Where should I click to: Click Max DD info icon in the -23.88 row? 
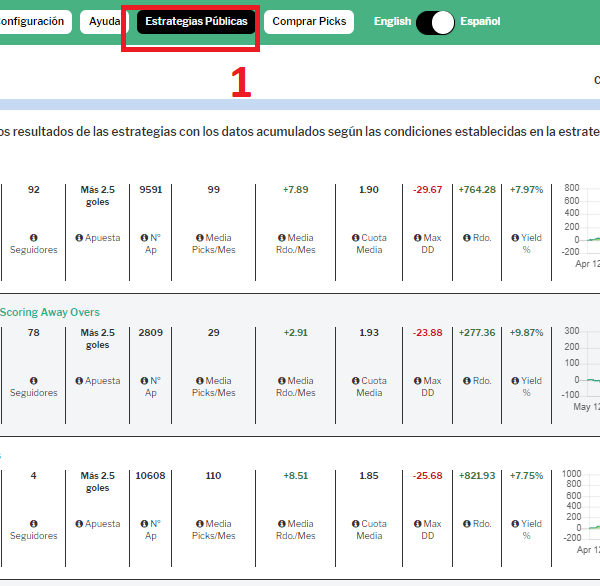point(417,381)
